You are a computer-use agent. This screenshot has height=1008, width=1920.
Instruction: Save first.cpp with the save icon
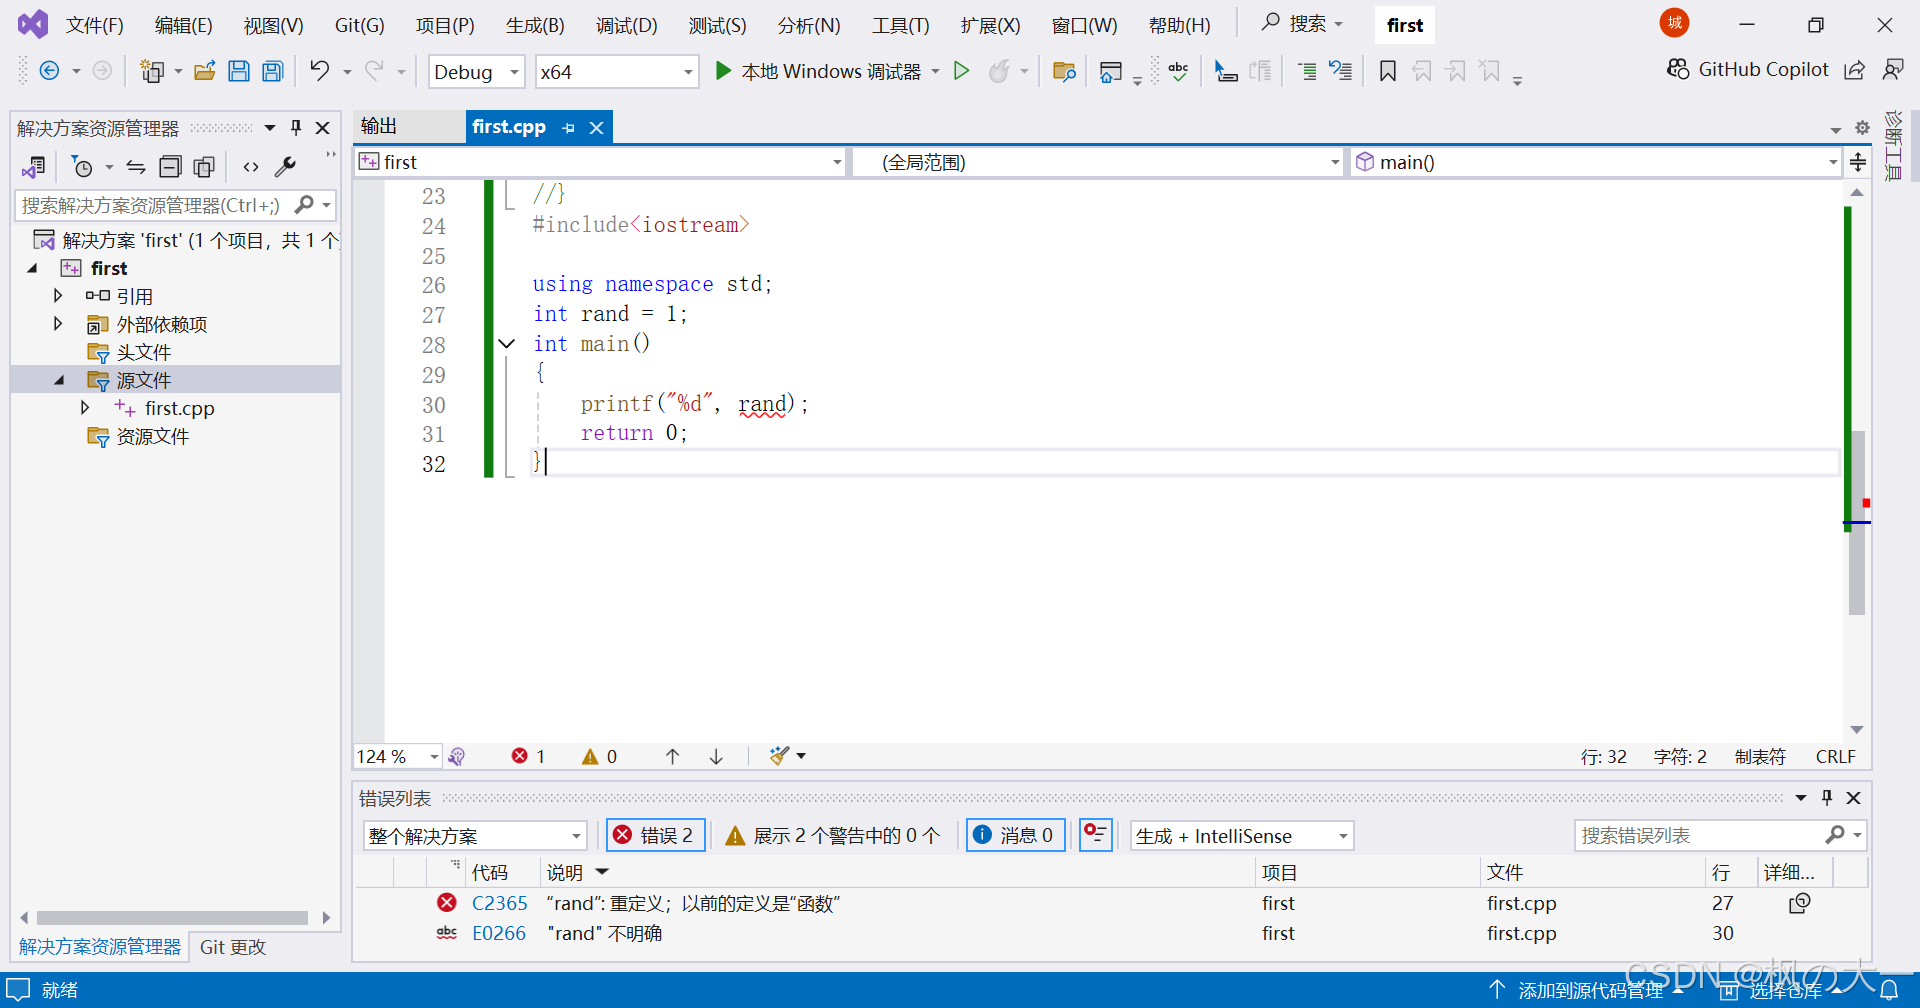[x=239, y=71]
